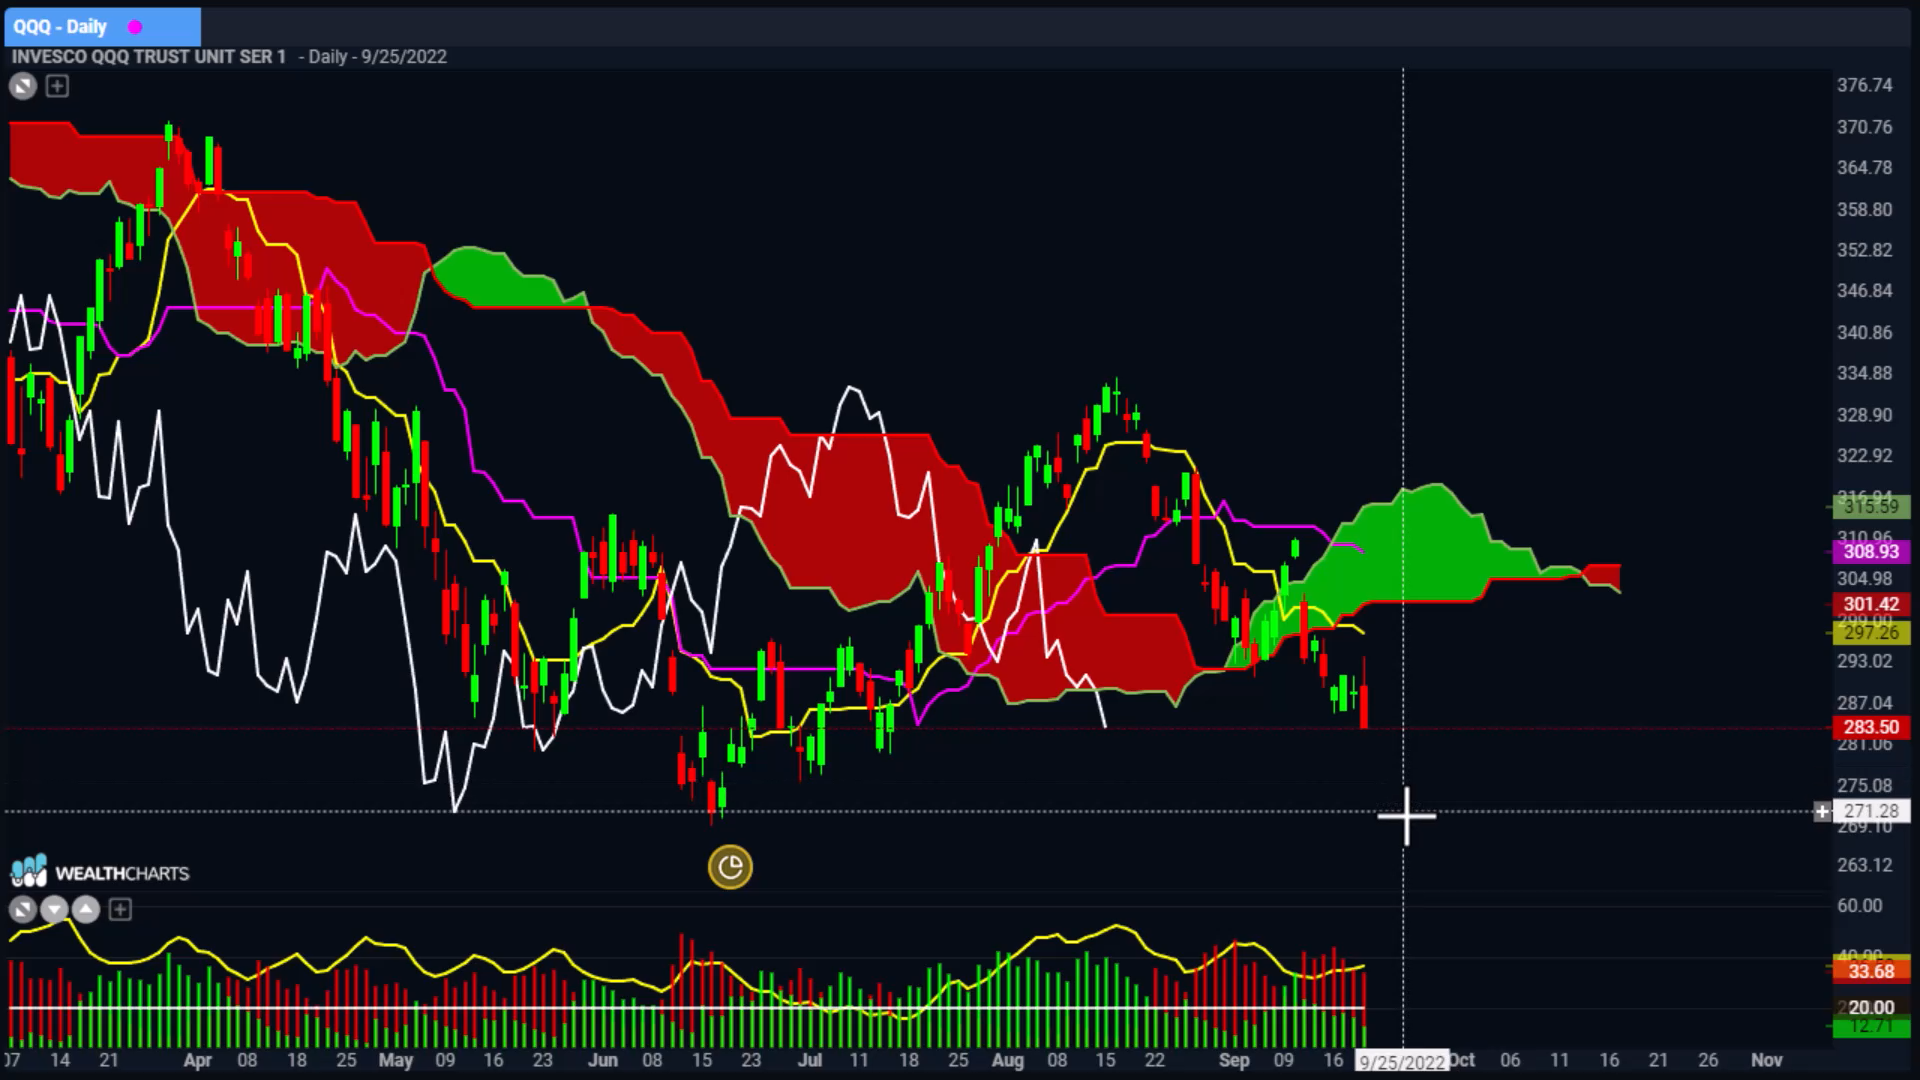The width and height of the screenshot is (1920, 1080).
Task: Click the Jul label on time axis
Action: [x=809, y=1060]
